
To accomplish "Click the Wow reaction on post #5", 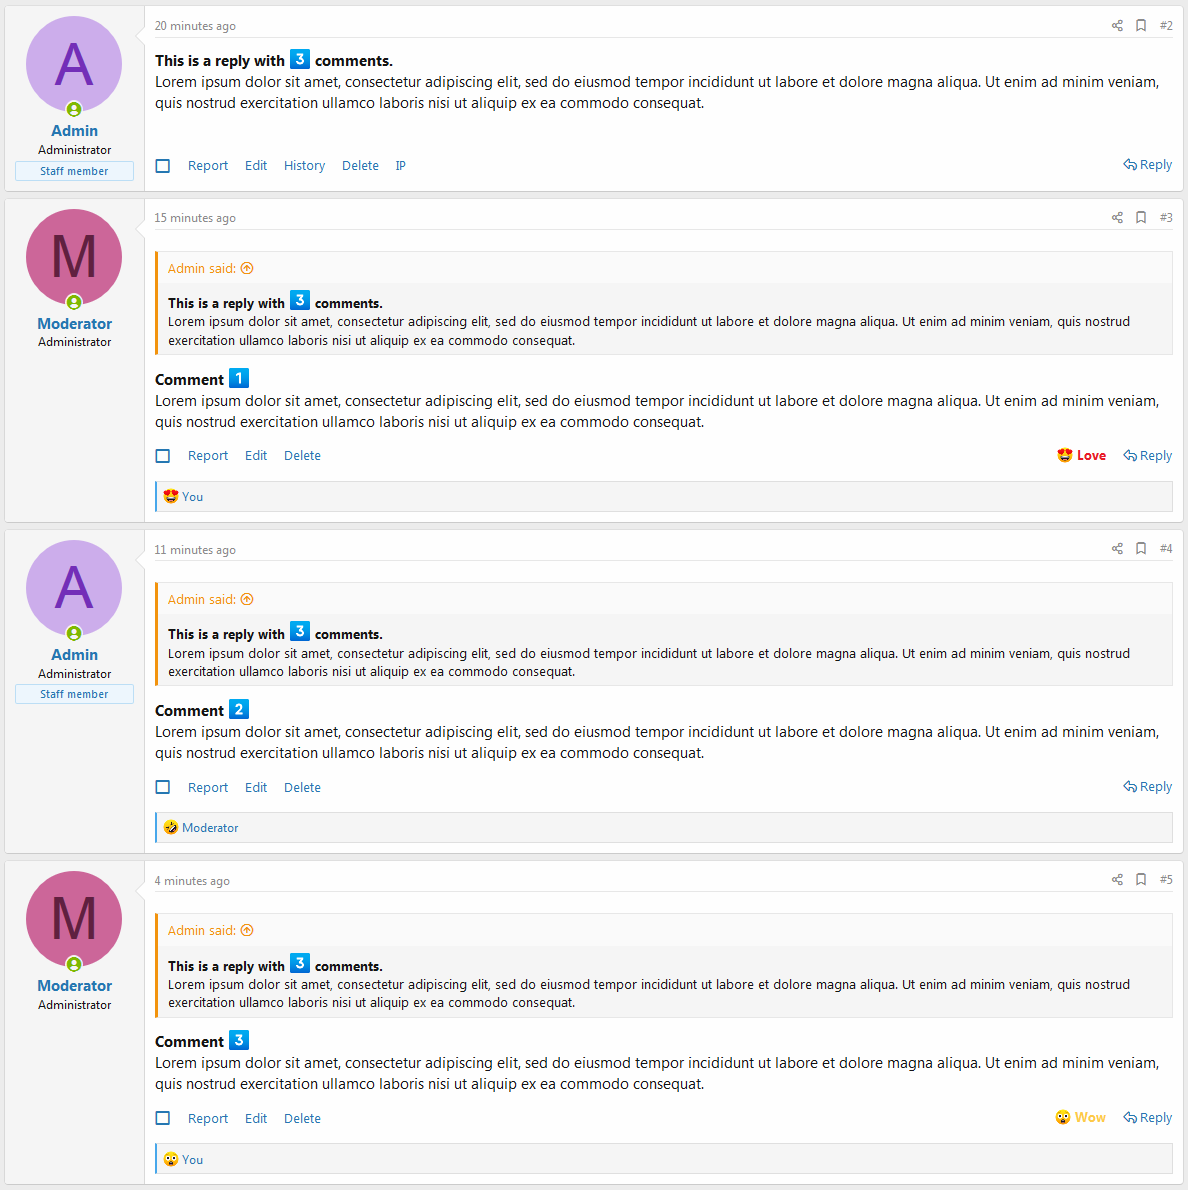I will (x=1080, y=1117).
